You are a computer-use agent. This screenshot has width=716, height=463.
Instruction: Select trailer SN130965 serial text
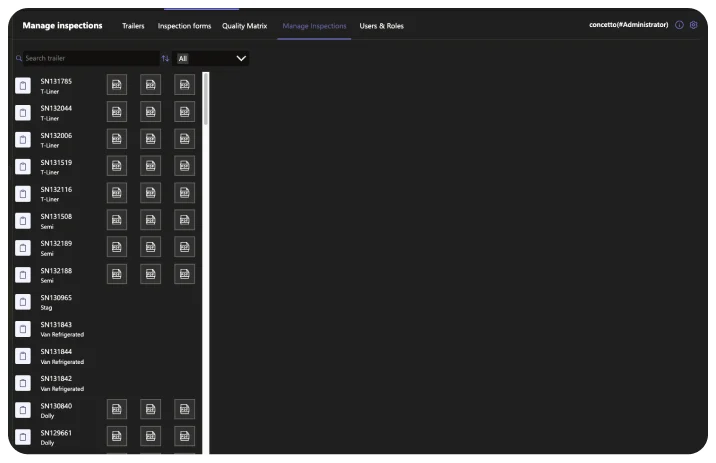tap(56, 298)
